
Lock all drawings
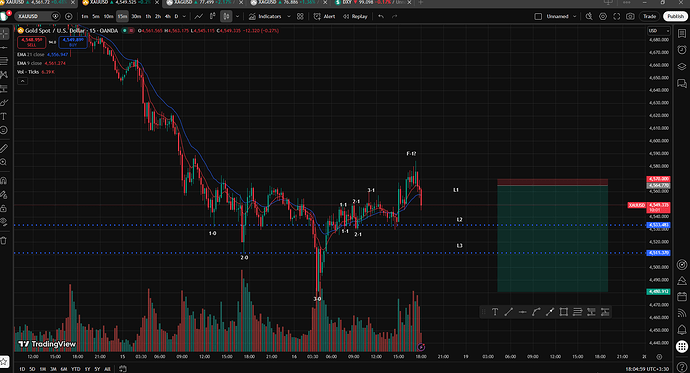click(x=4, y=208)
